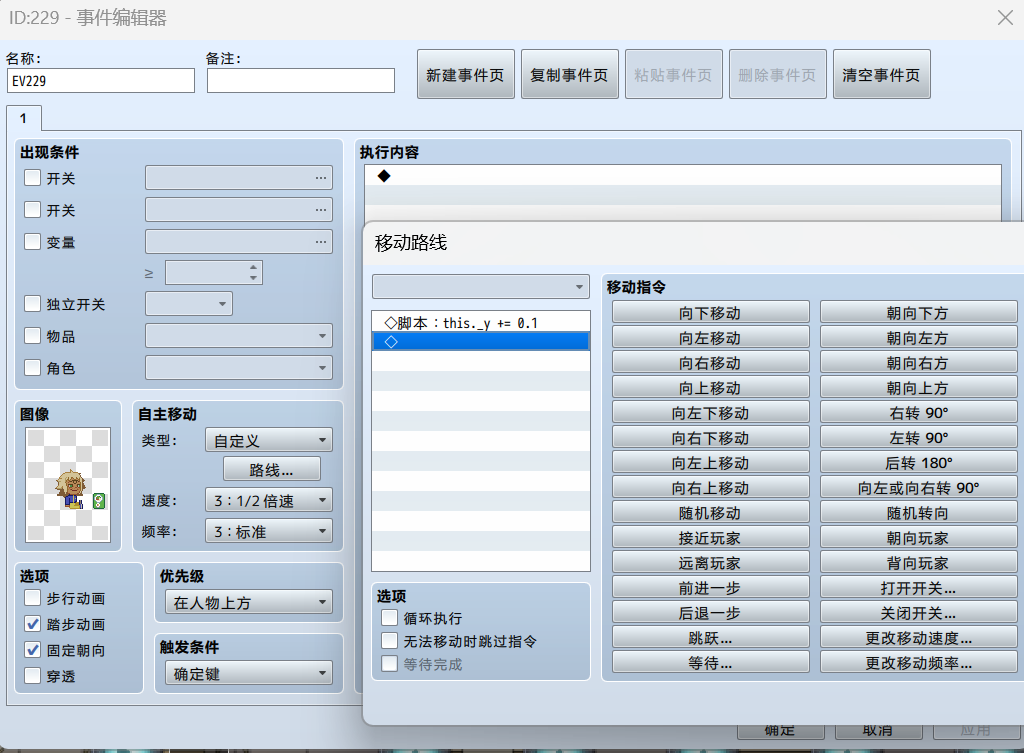The height and width of the screenshot is (753, 1024).
Task: Open the 优先级 dropdown showing 在人物上方
Action: click(x=249, y=602)
